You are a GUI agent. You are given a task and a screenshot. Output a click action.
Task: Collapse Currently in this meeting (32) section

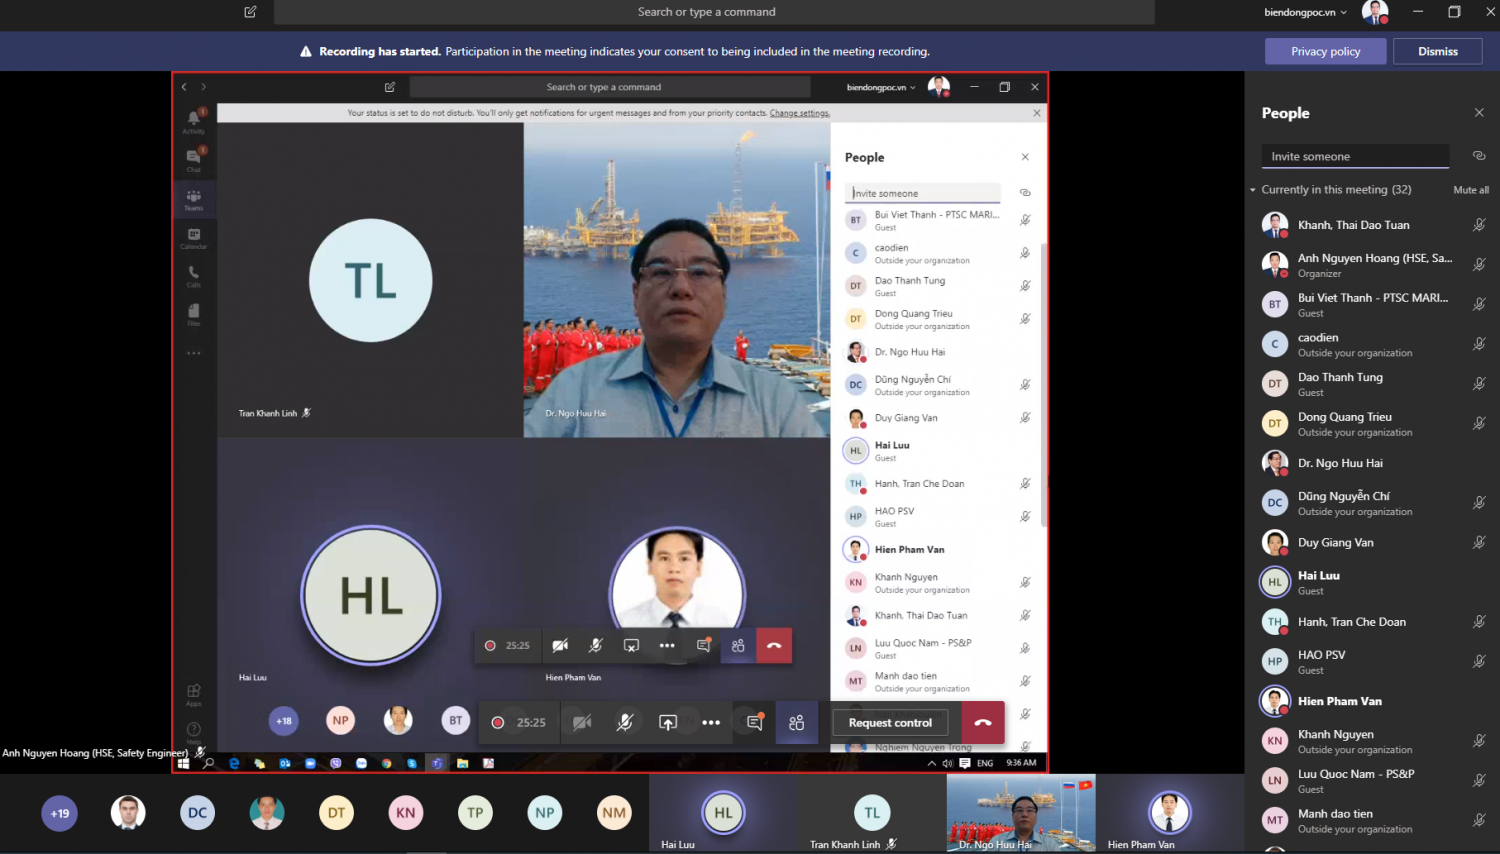pos(1252,190)
